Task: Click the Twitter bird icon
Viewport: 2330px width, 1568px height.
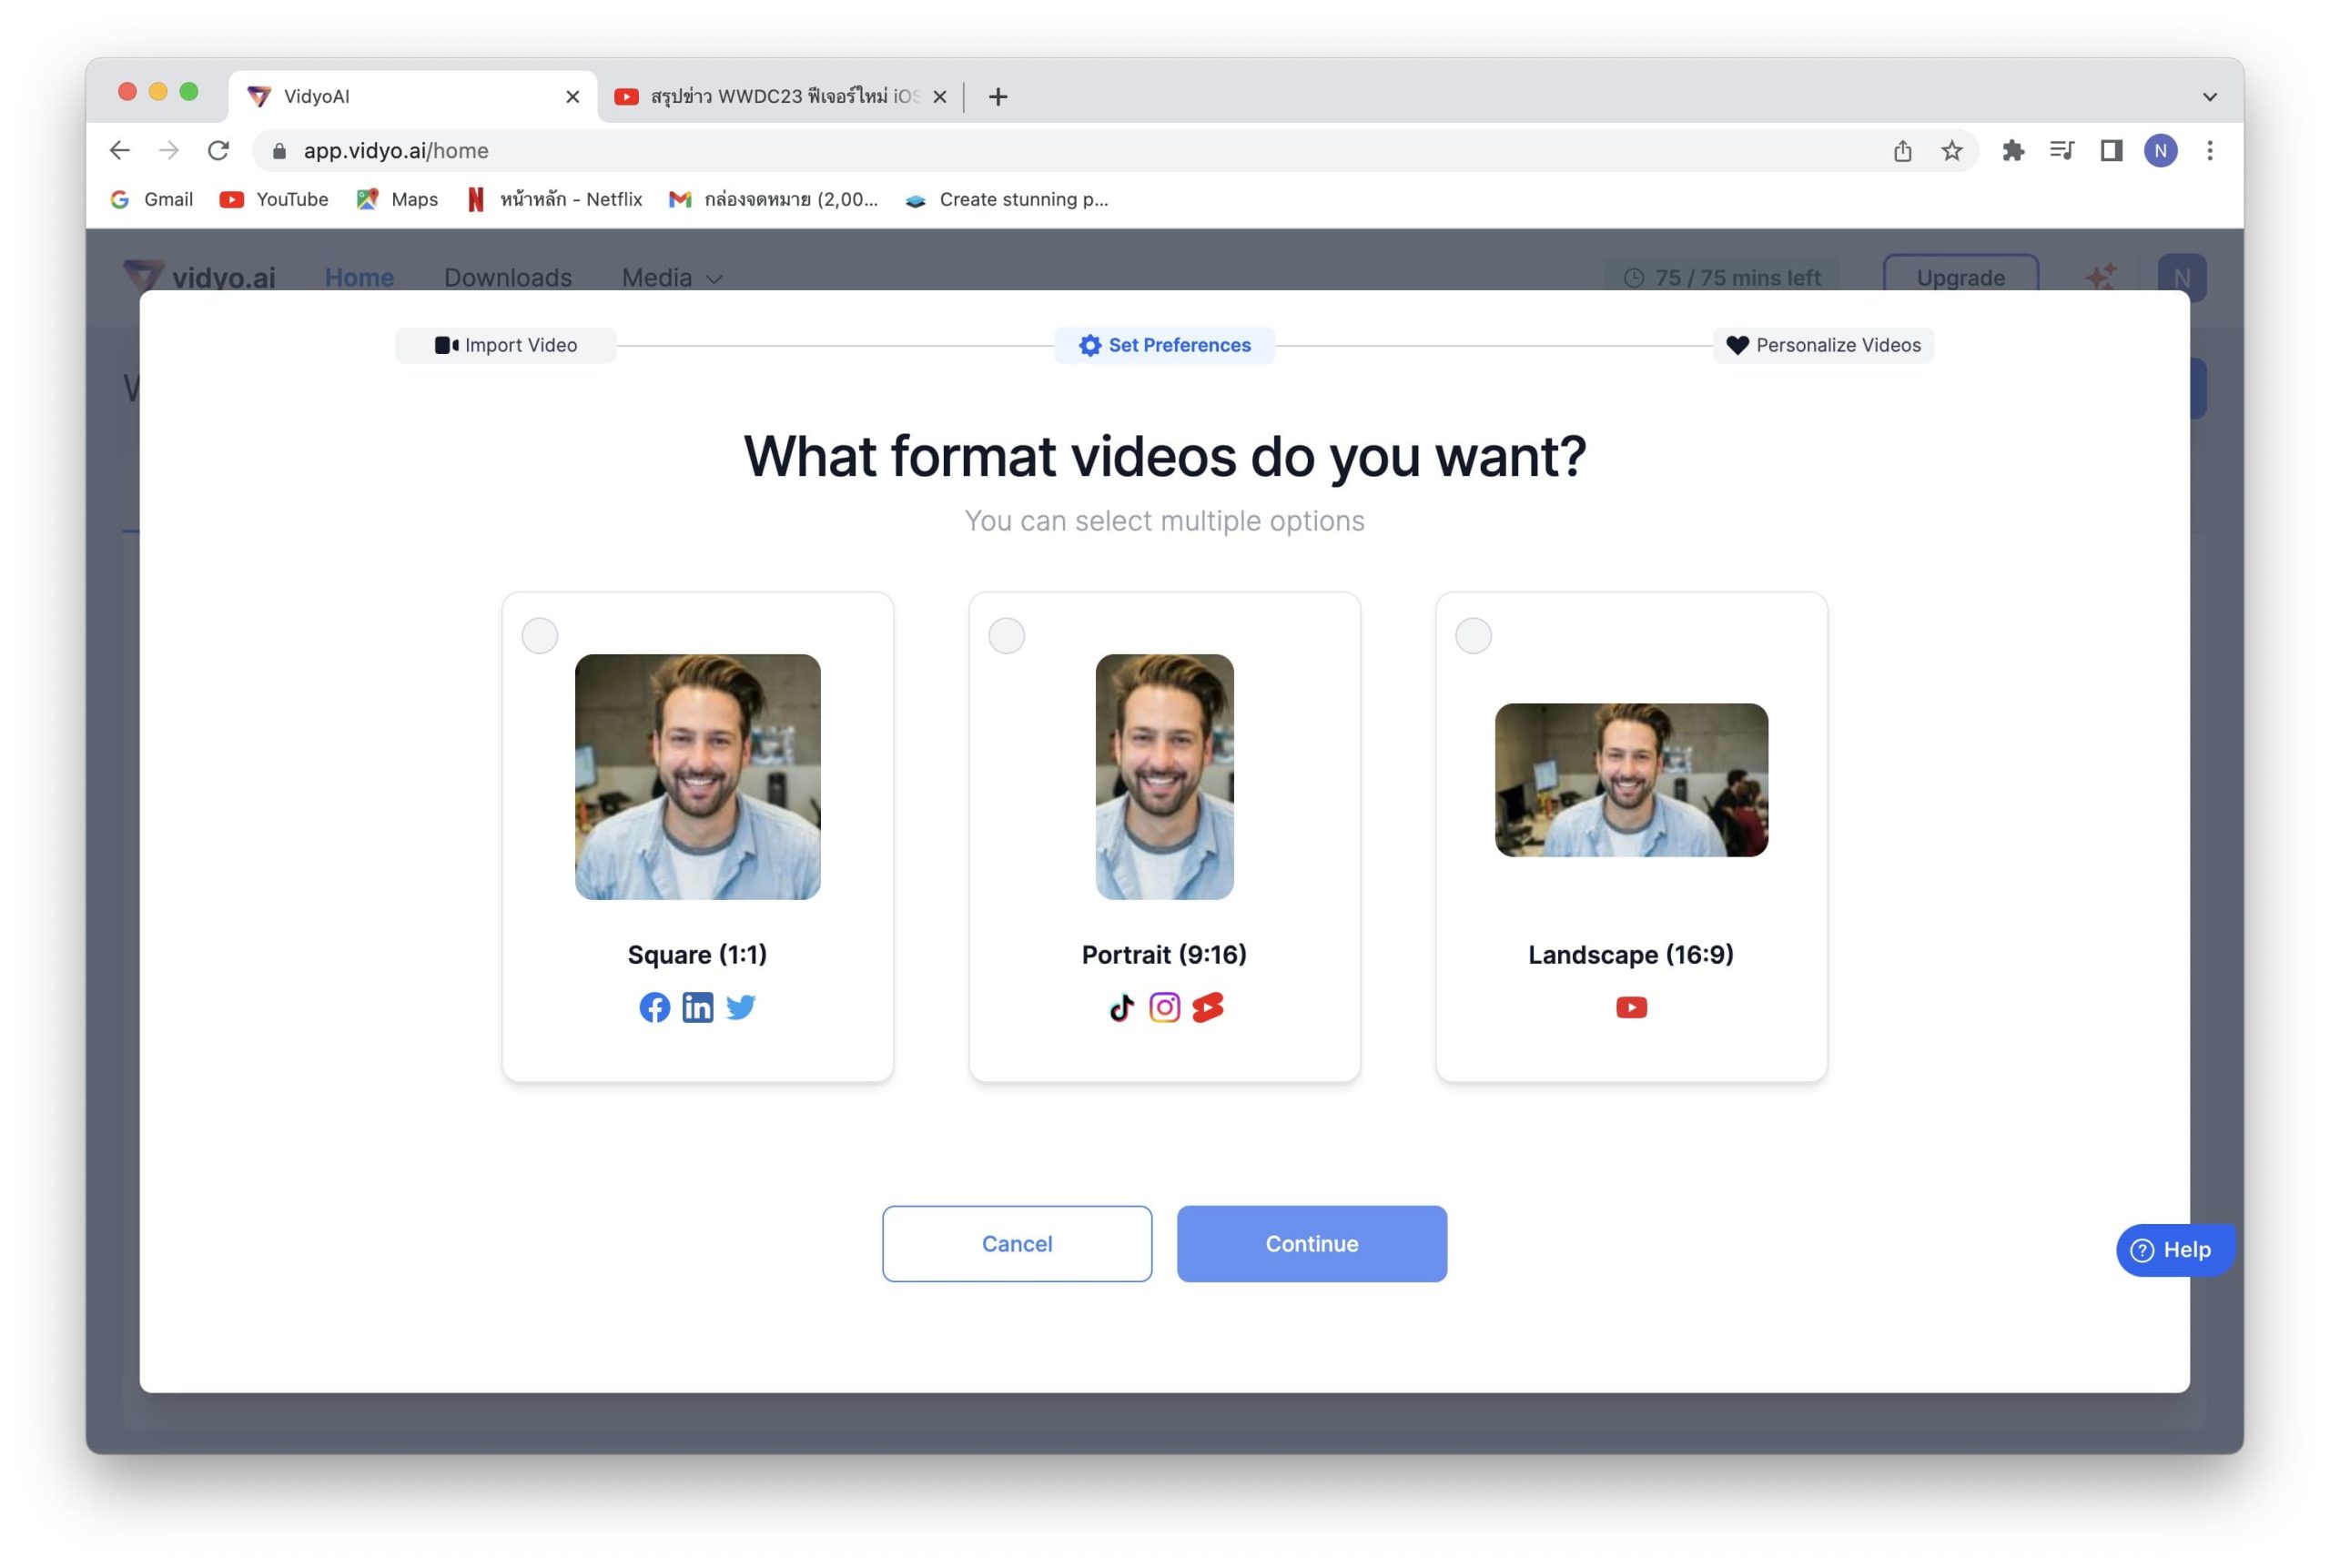Action: tap(740, 1007)
